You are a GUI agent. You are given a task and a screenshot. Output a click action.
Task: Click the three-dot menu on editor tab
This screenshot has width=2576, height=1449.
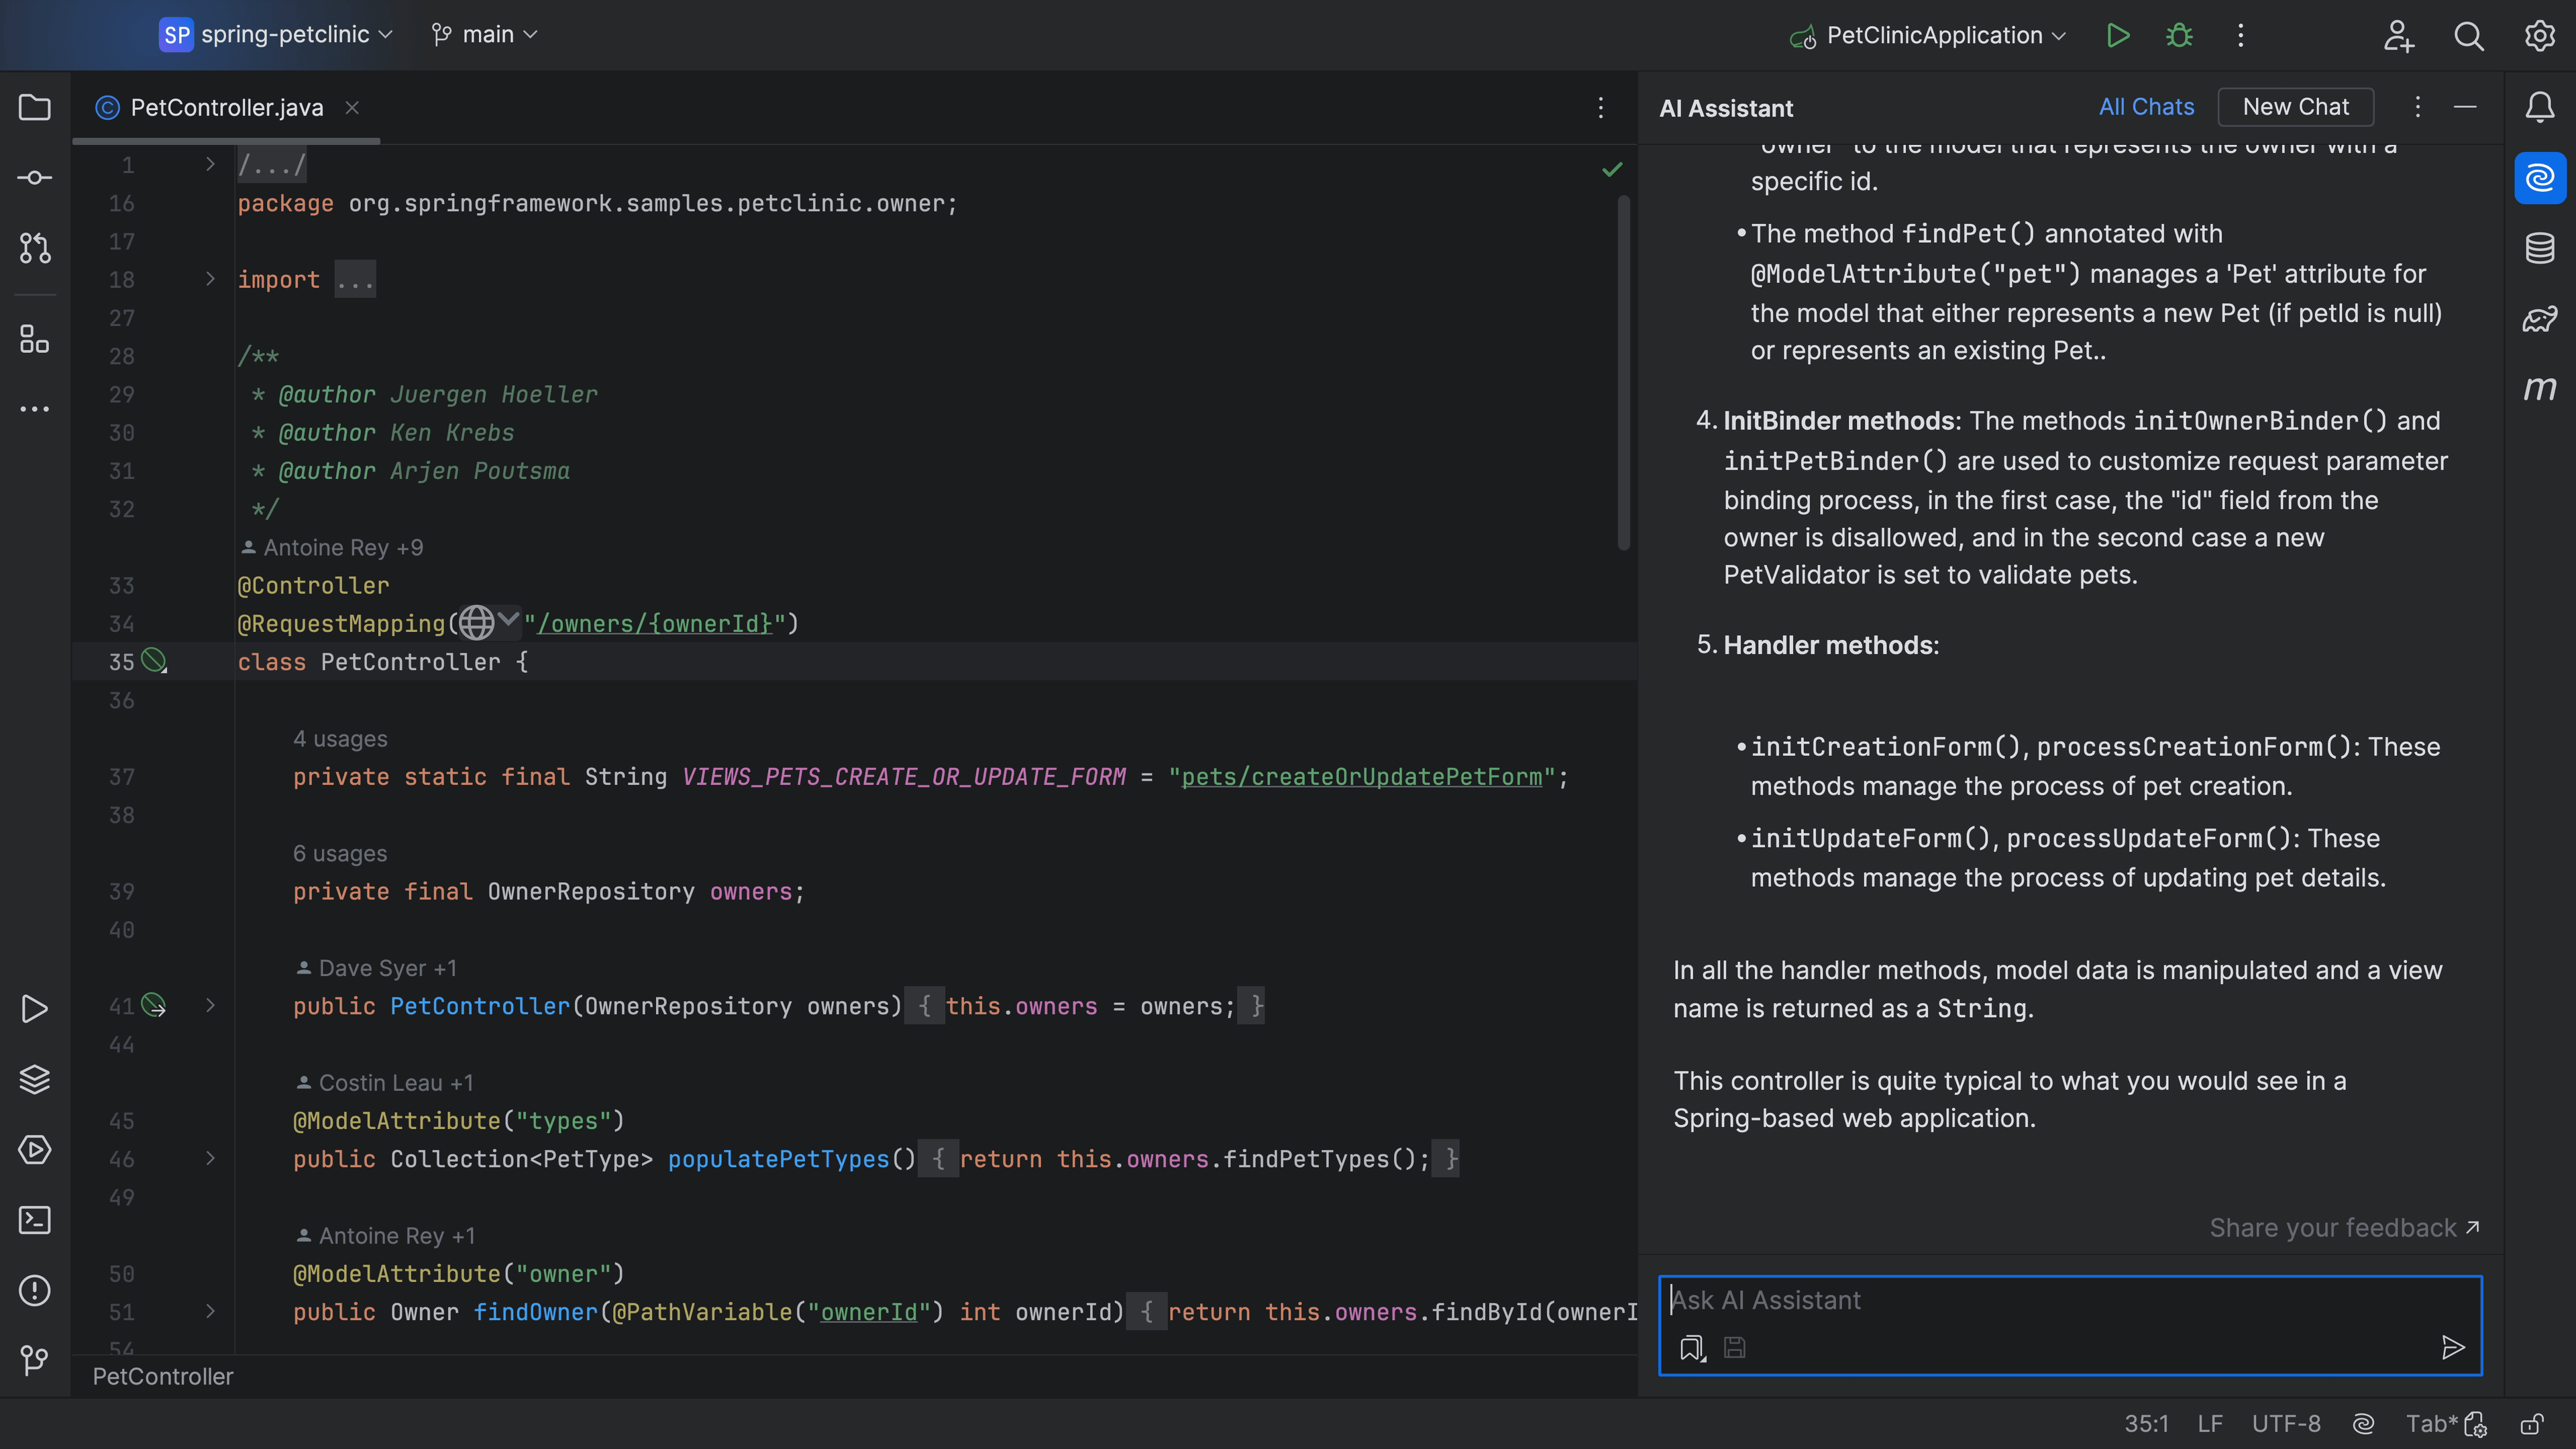point(1601,108)
